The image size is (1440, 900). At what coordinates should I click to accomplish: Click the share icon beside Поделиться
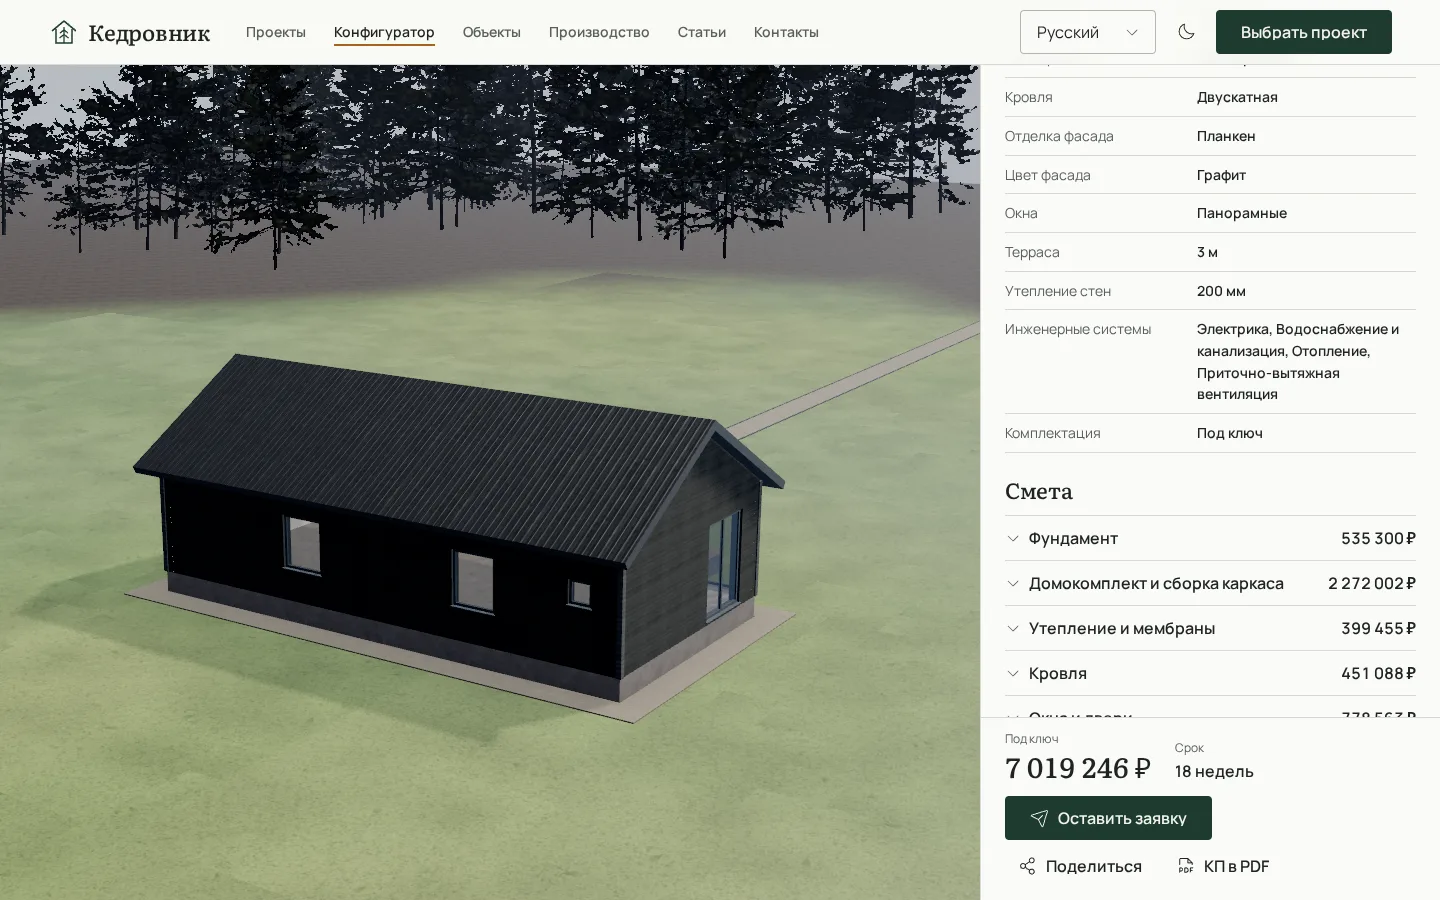pyautogui.click(x=1027, y=866)
